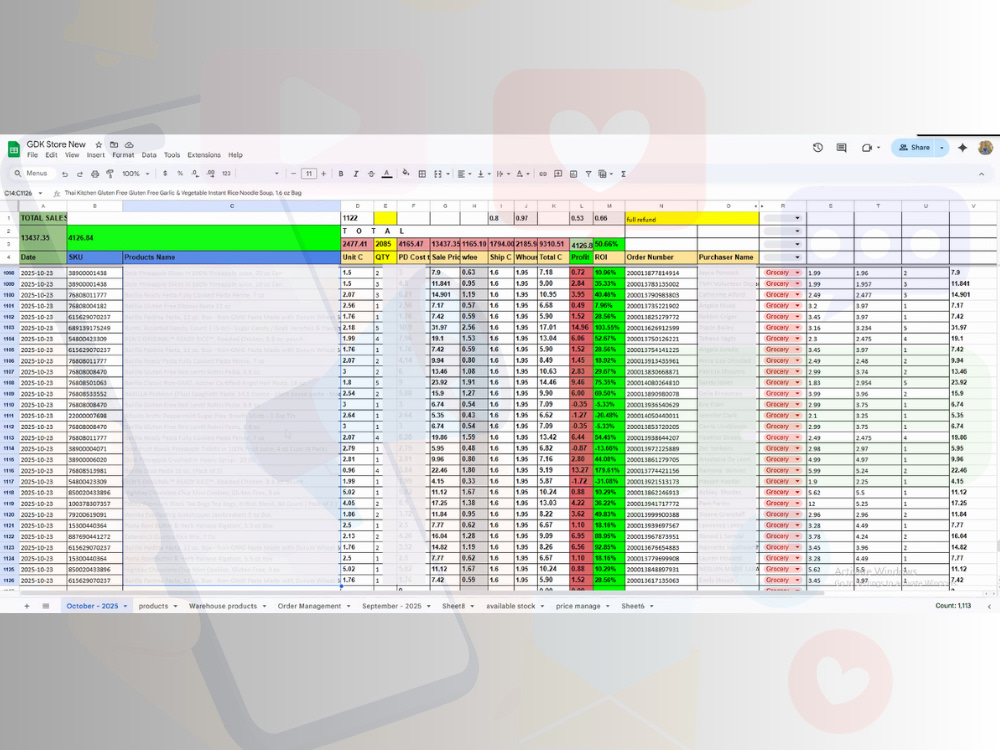Toggle bold formatting

click(x=341, y=173)
